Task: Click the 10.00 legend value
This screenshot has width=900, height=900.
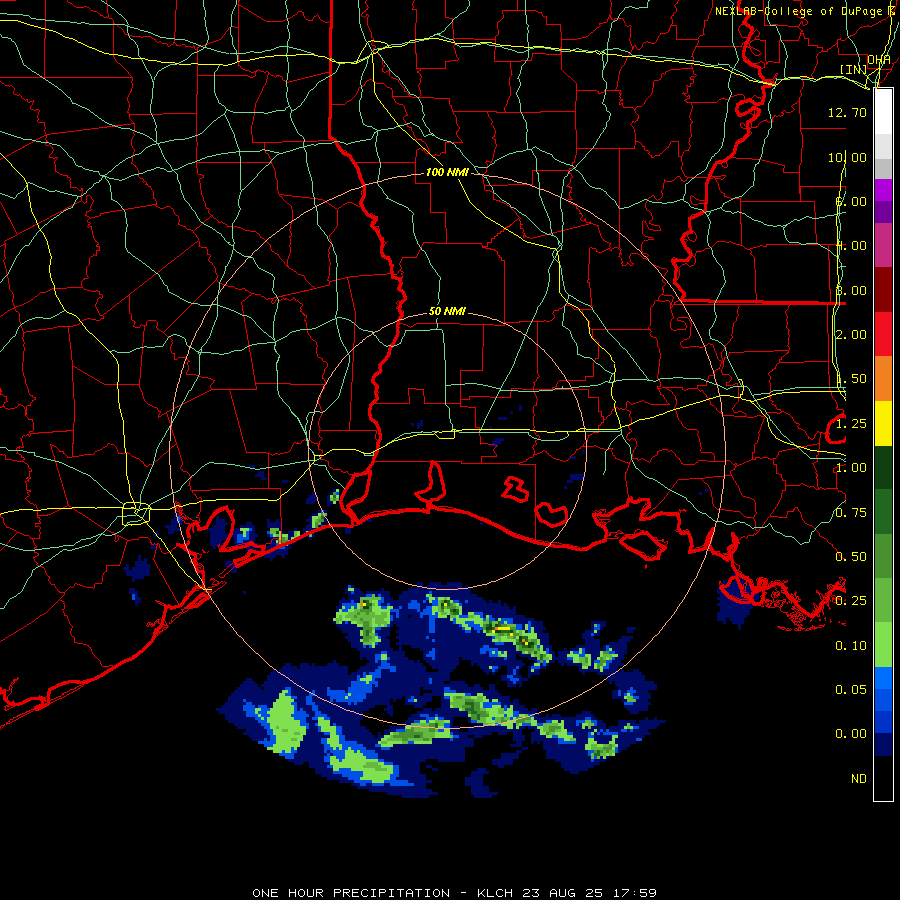Action: [847, 157]
